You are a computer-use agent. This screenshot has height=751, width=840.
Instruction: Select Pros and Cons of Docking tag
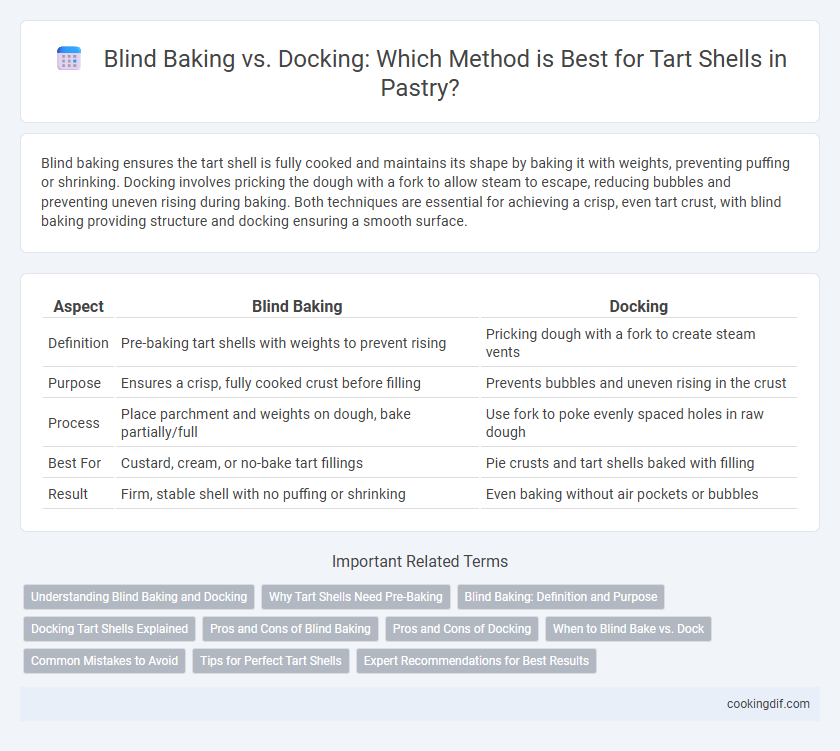[x=462, y=629]
